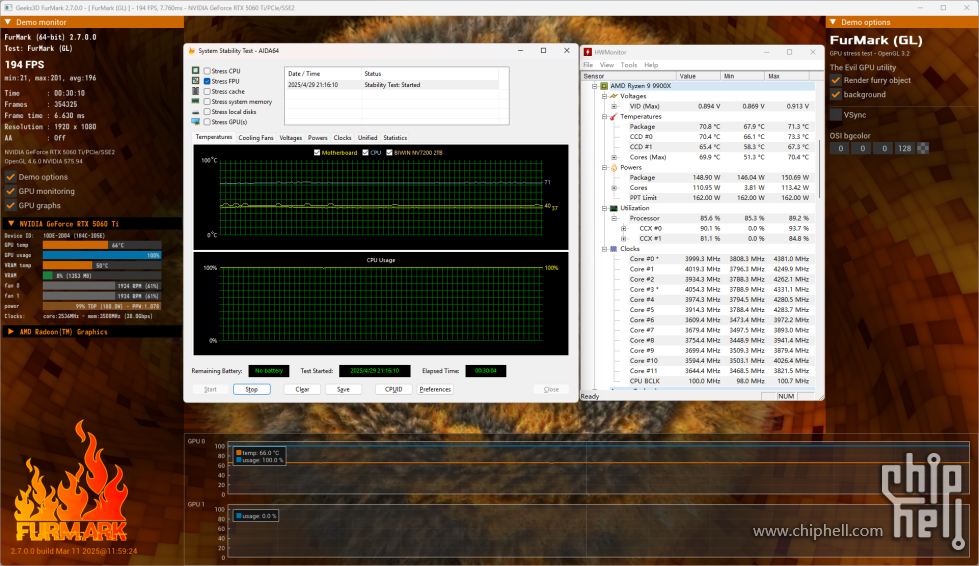
Task: Enable Stress cache checkbox
Action: tap(207, 92)
